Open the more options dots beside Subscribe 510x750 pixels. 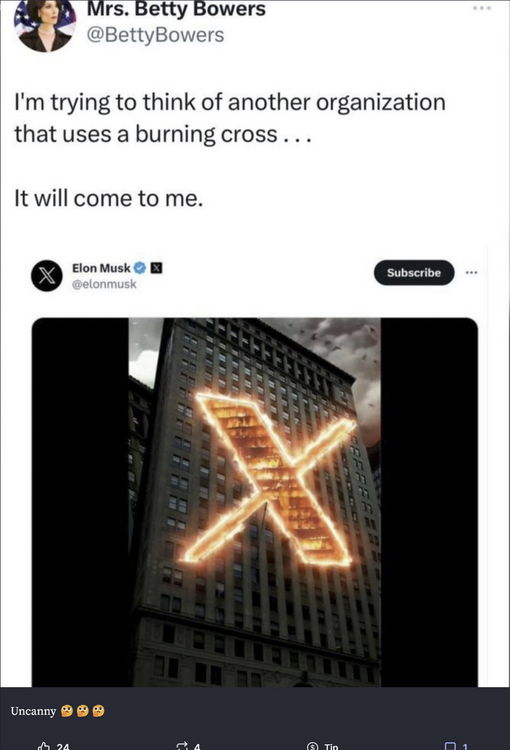(471, 273)
